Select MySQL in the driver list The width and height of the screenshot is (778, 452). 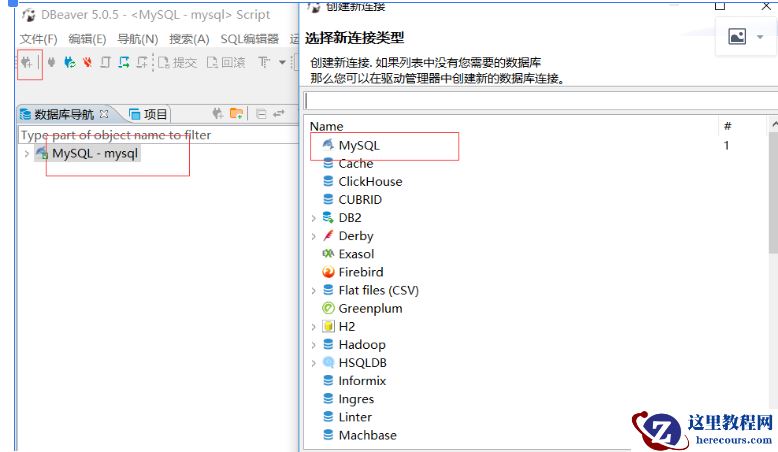(359, 145)
